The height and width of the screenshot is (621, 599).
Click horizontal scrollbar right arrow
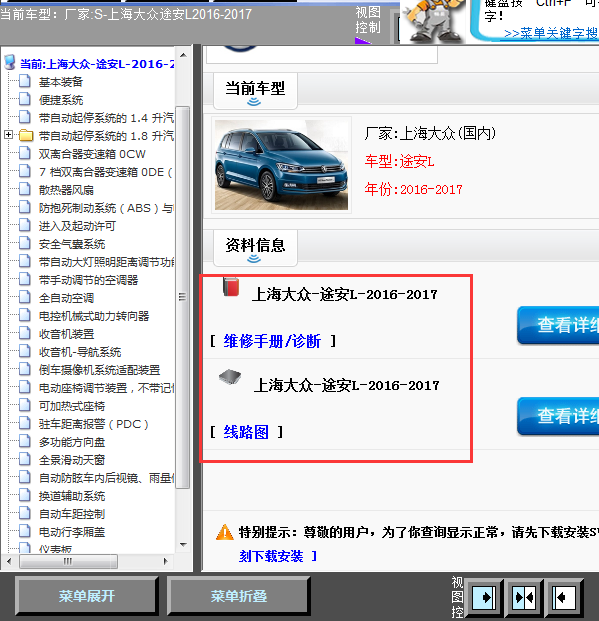[166, 561]
